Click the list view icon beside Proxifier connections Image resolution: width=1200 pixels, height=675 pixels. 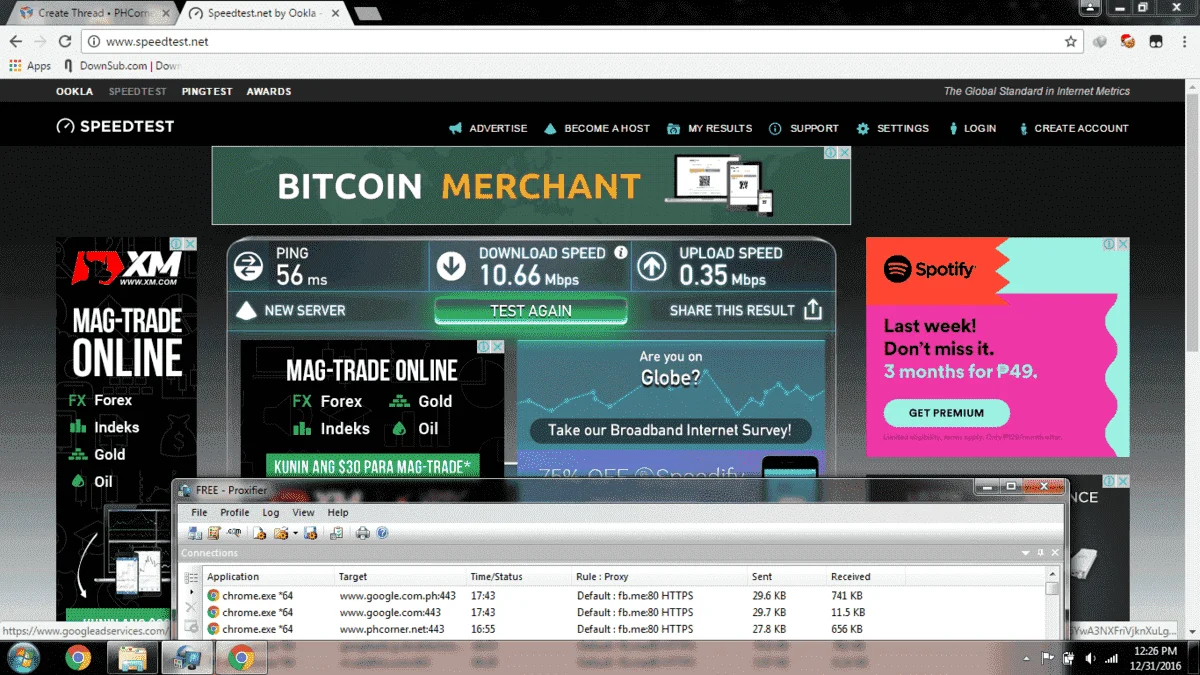point(191,578)
